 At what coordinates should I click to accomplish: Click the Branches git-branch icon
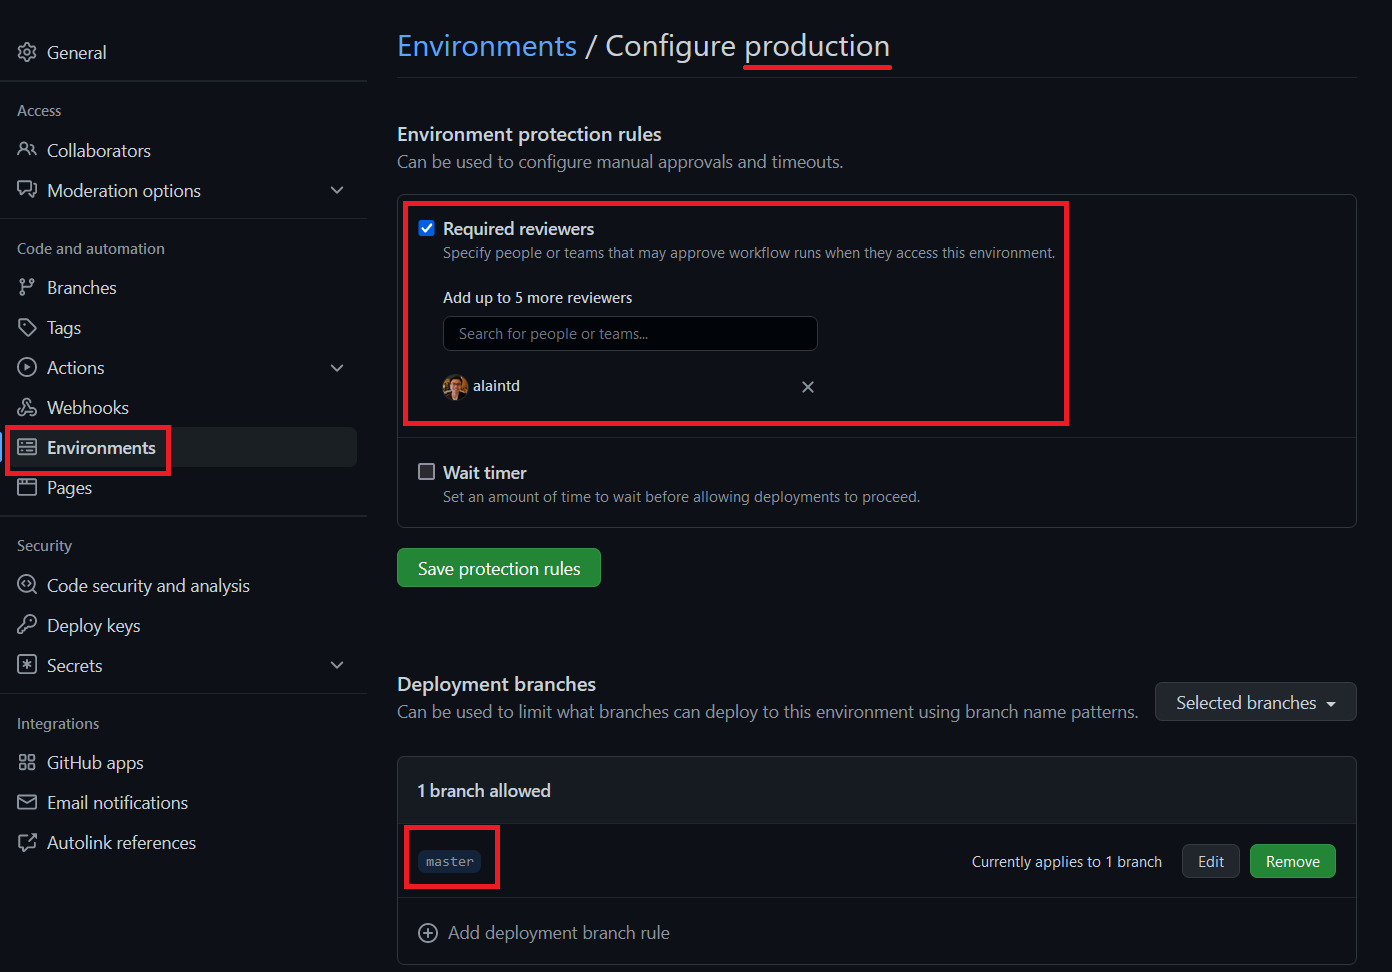27,288
